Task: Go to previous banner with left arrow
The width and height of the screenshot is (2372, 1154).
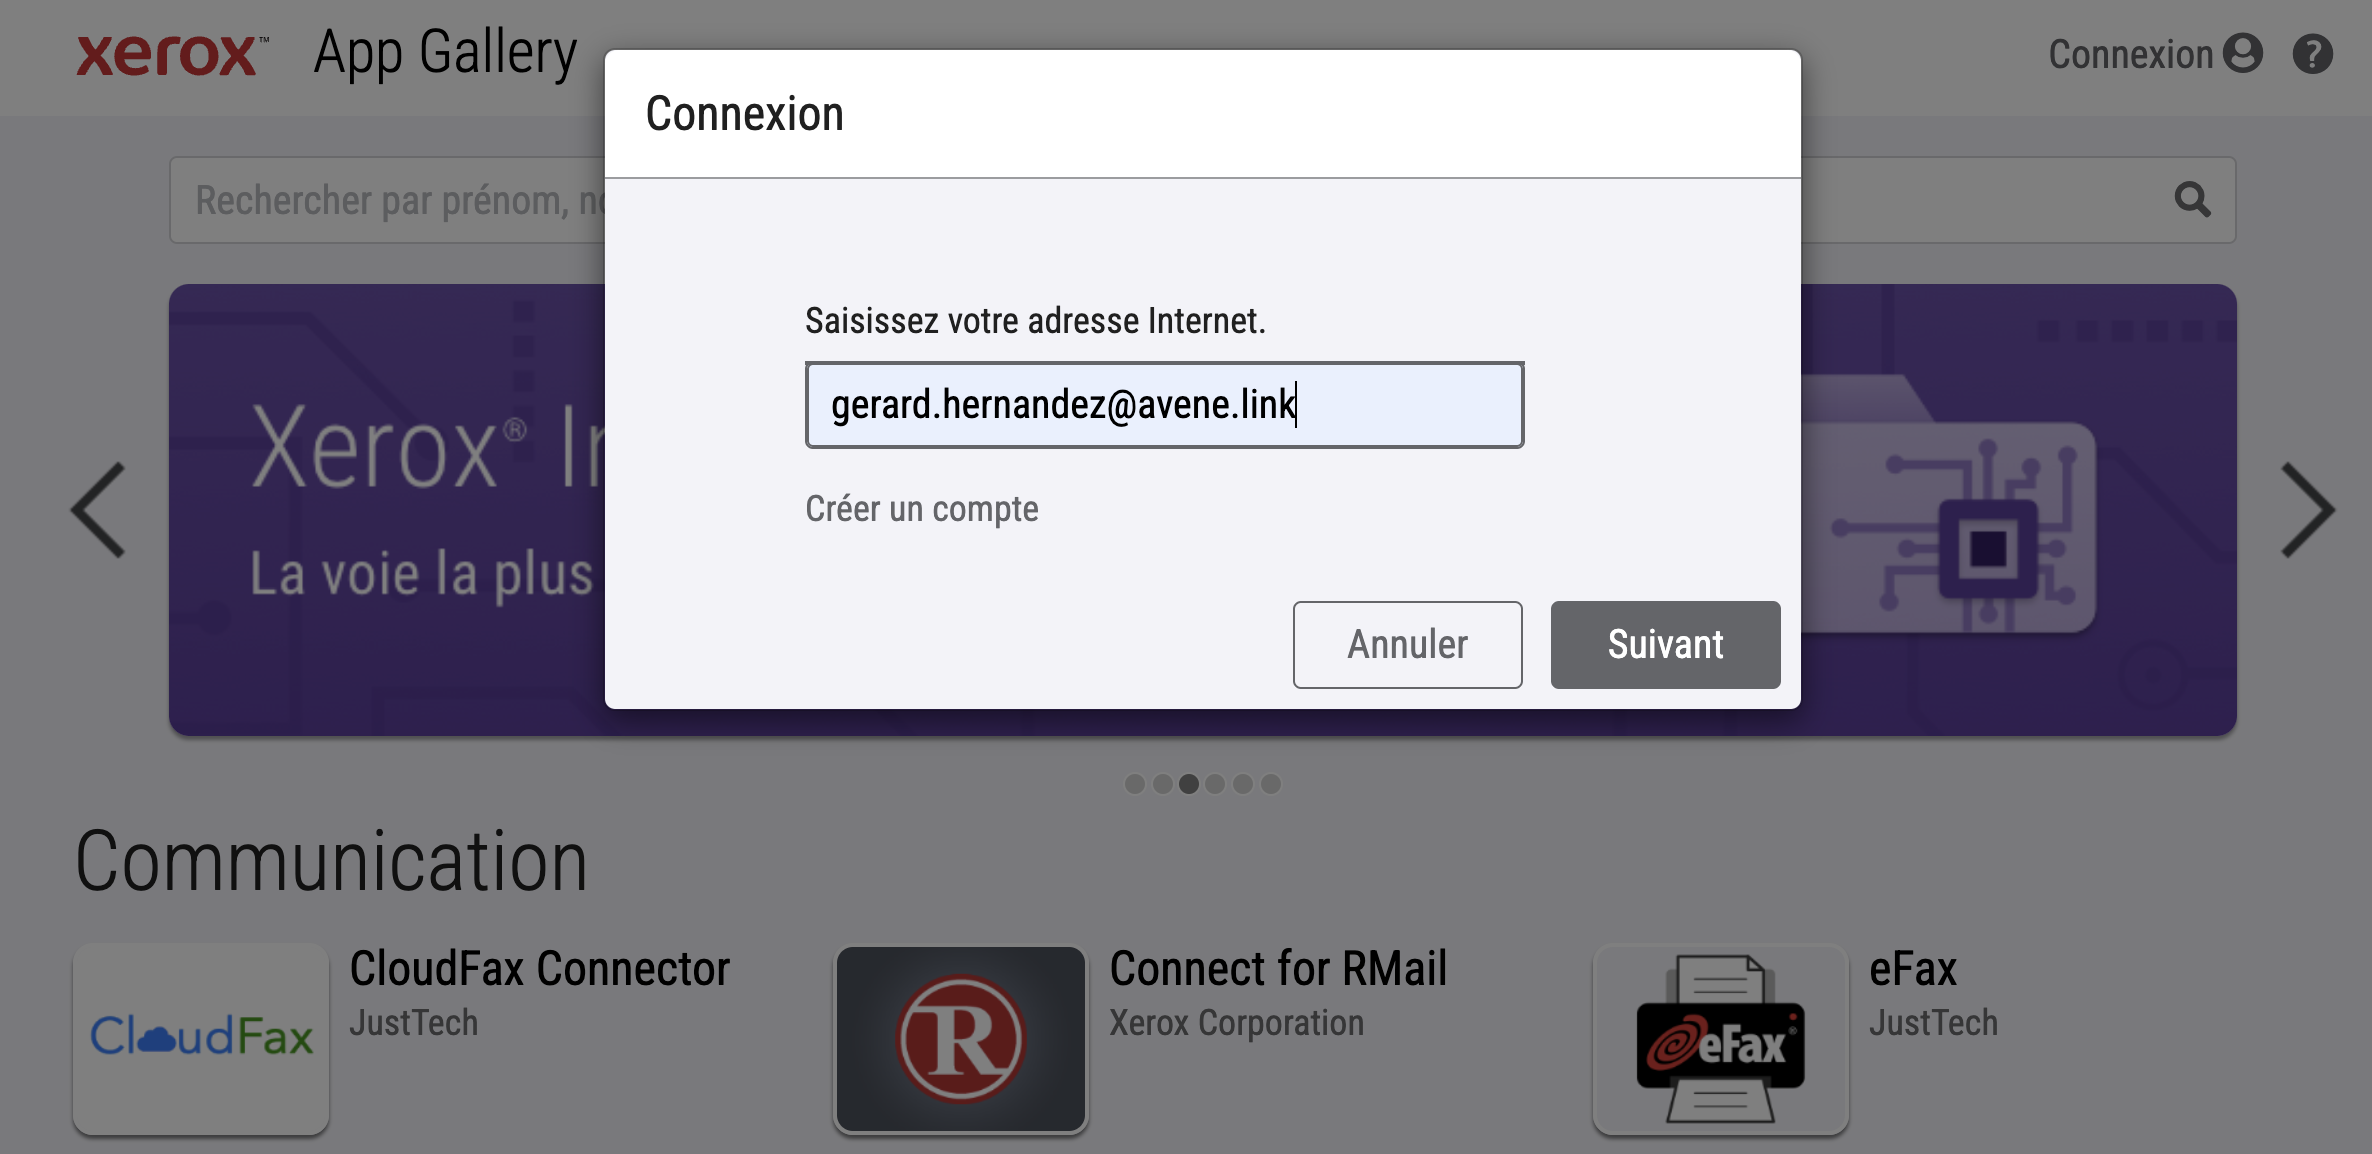Action: tap(99, 510)
